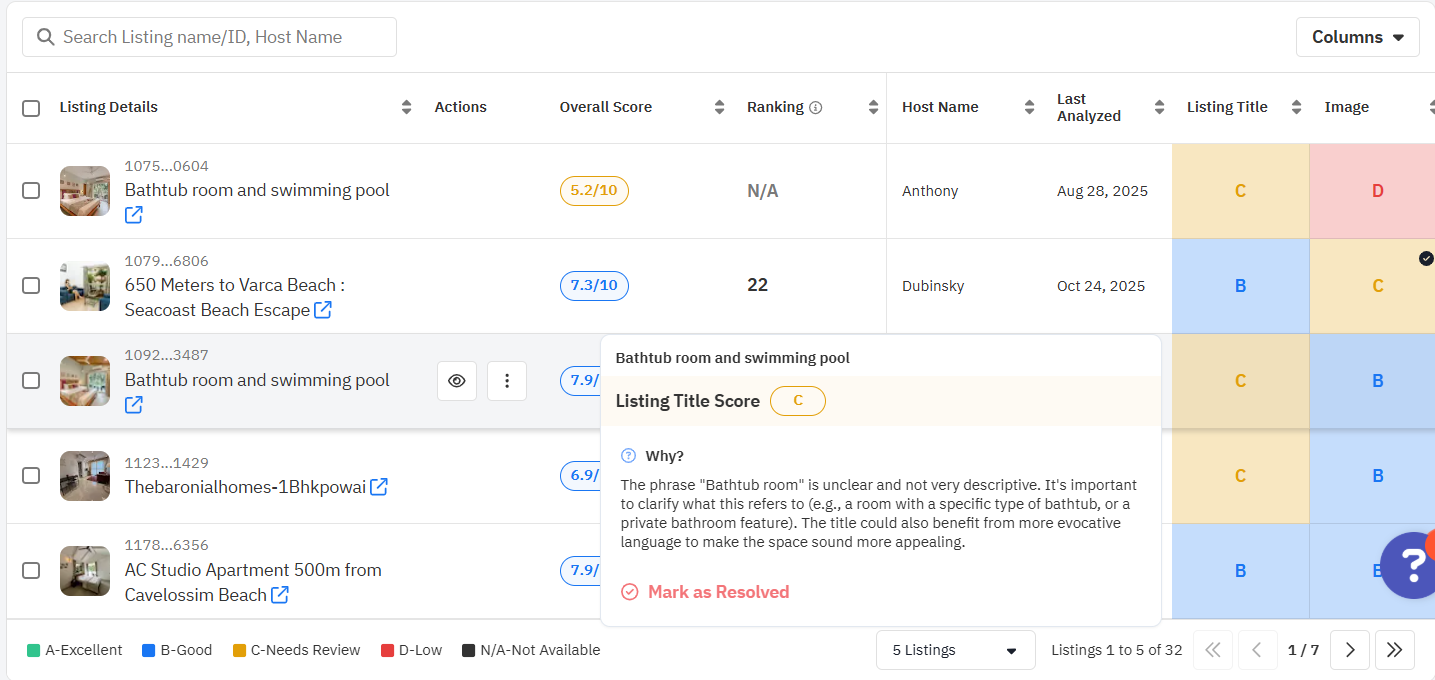1435x680 pixels.
Task: Open external link for AC Studio Apartment listing
Action: 280,595
